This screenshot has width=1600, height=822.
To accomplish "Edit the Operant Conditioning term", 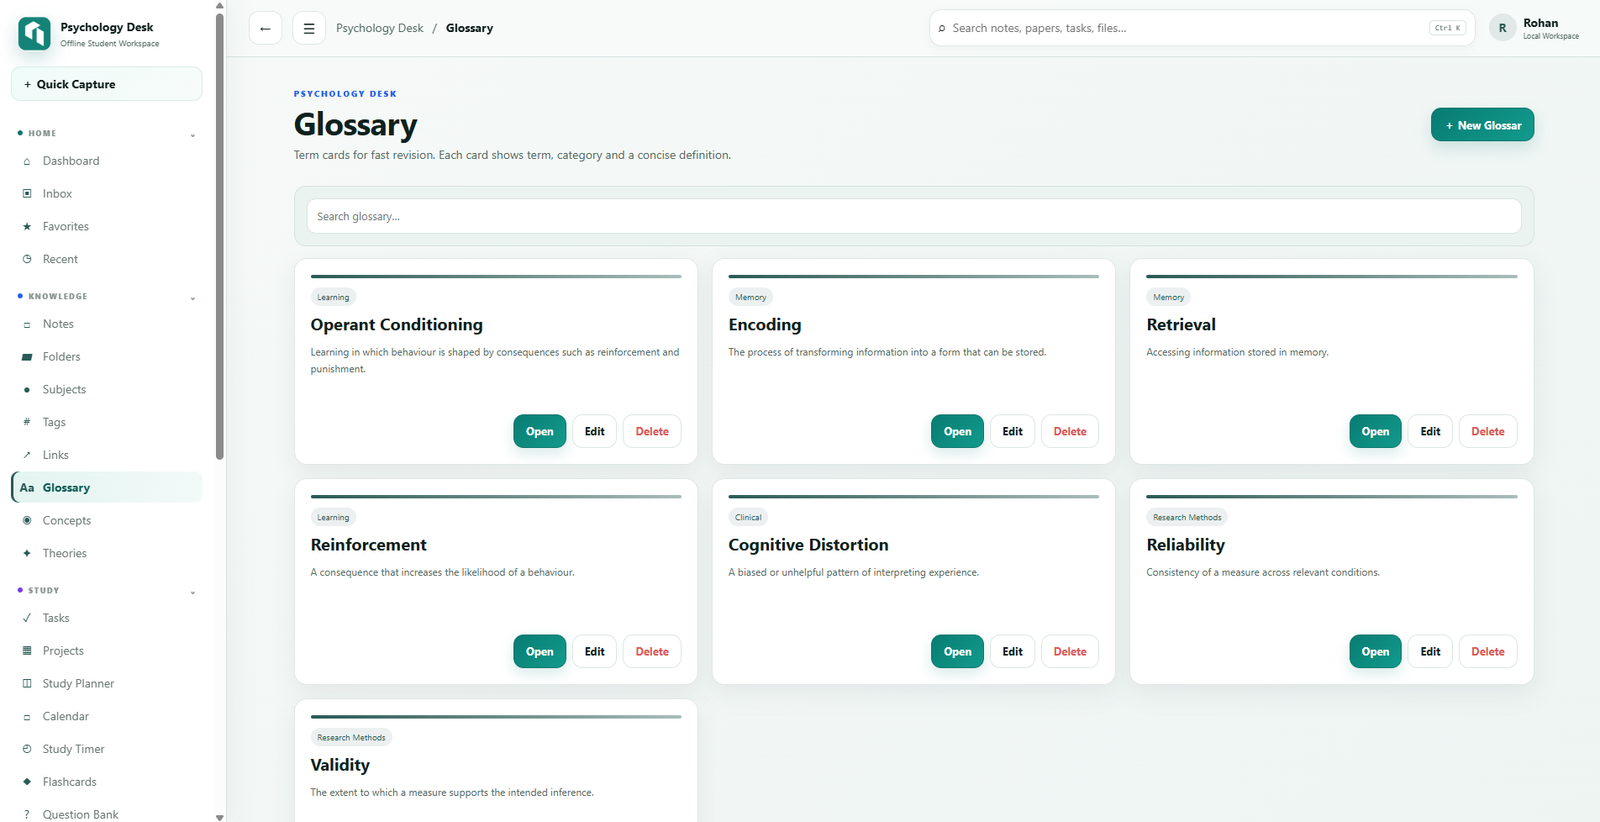I will 594,431.
